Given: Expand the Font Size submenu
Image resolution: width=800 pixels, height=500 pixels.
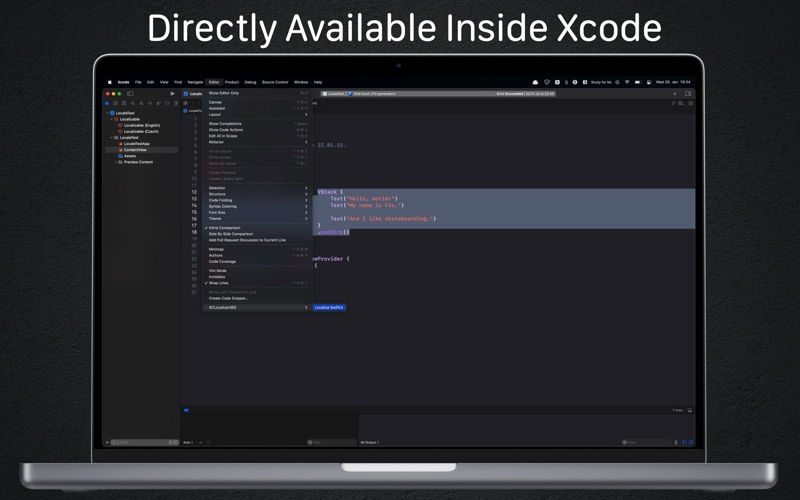Looking at the screenshot, I should 255,213.
